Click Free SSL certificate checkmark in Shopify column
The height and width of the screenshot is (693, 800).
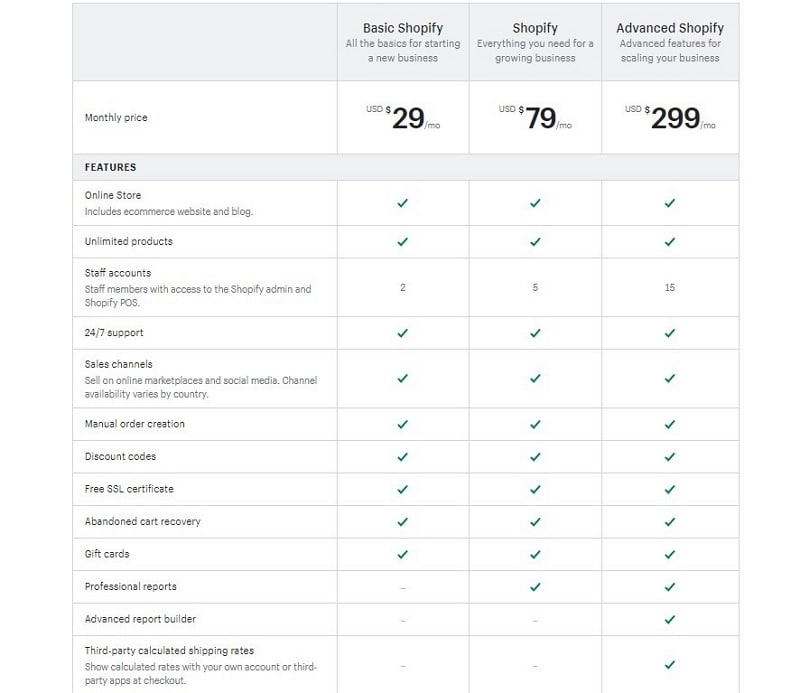pyautogui.click(x=535, y=489)
